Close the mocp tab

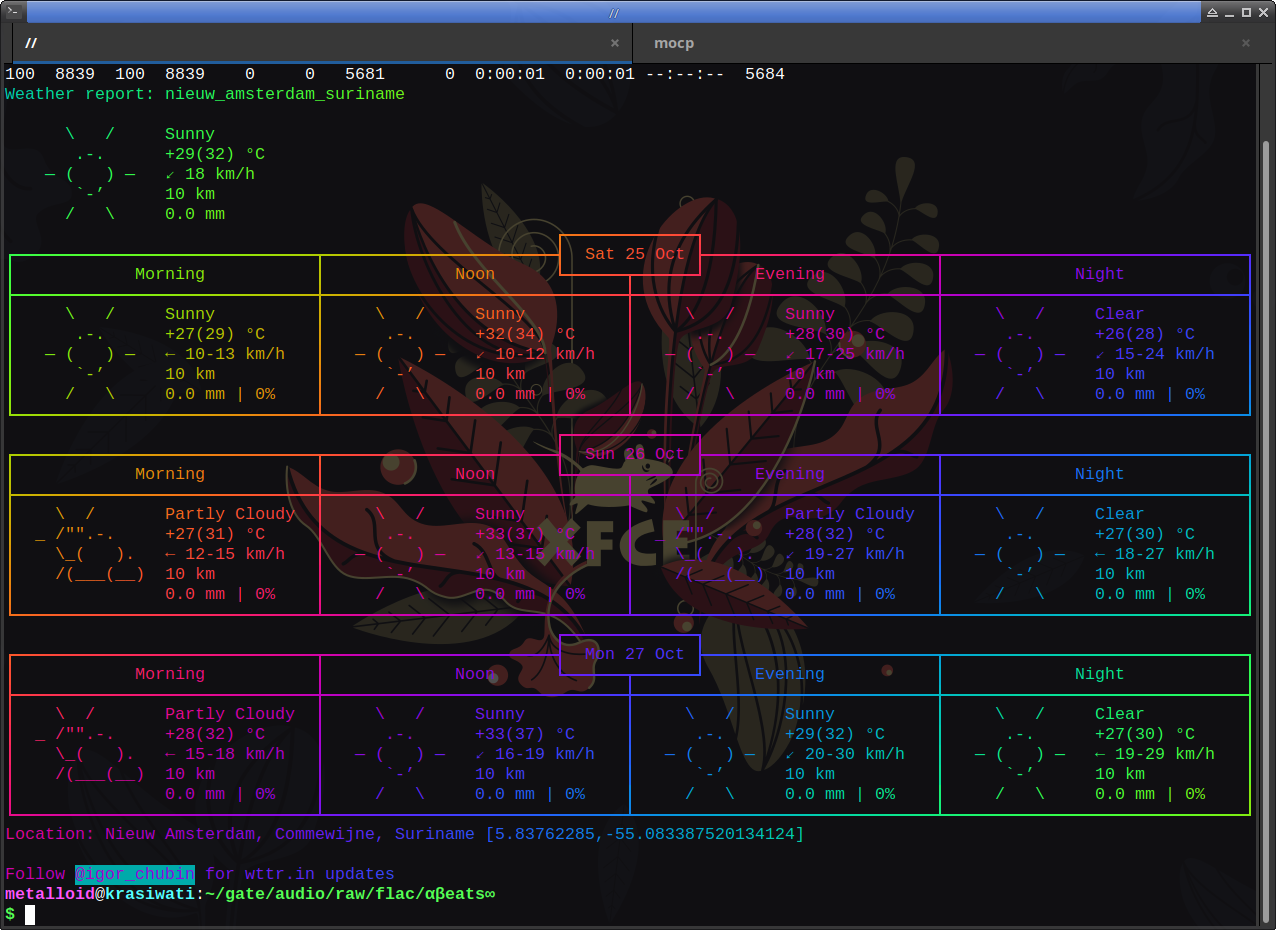pyautogui.click(x=1246, y=43)
